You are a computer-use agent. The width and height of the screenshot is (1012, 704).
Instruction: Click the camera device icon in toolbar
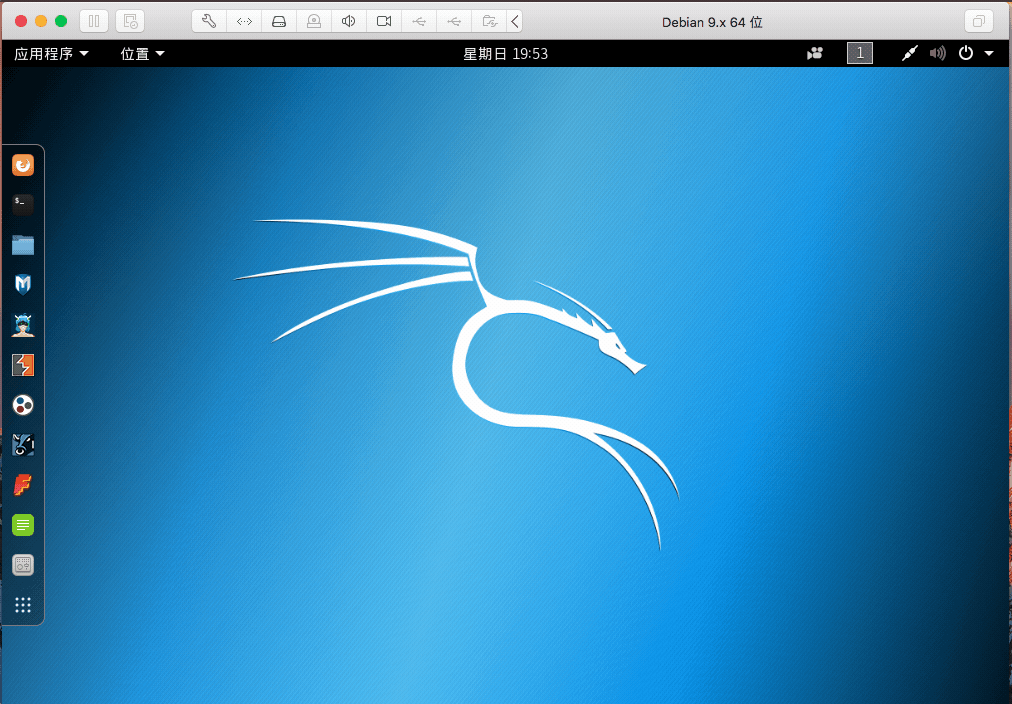click(384, 21)
